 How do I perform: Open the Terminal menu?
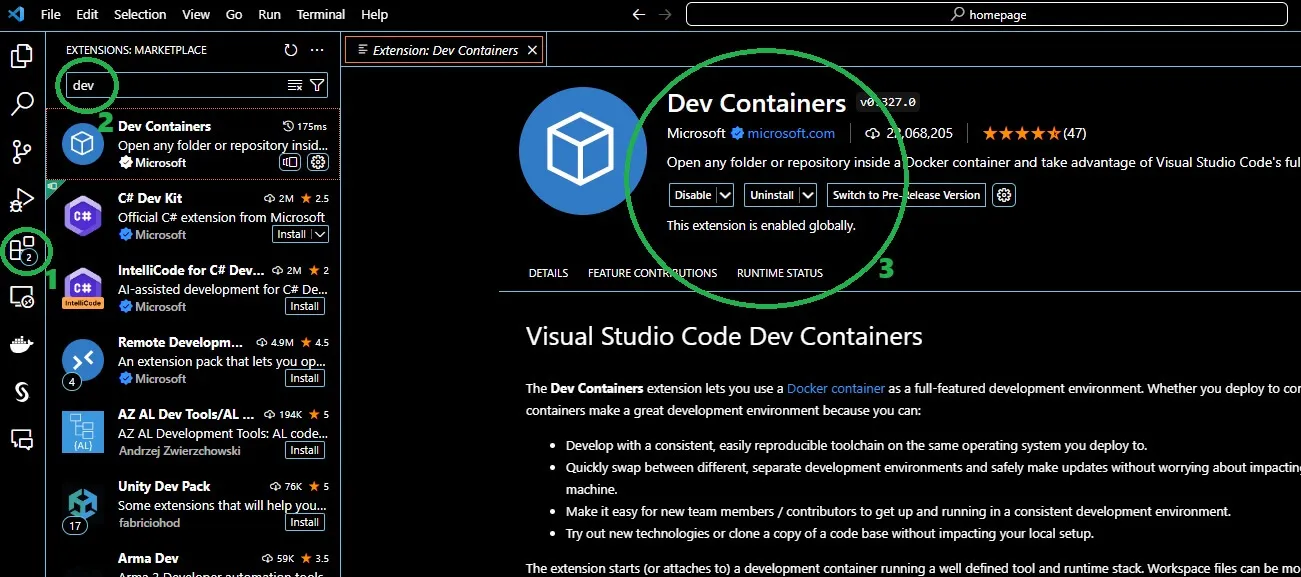point(320,14)
